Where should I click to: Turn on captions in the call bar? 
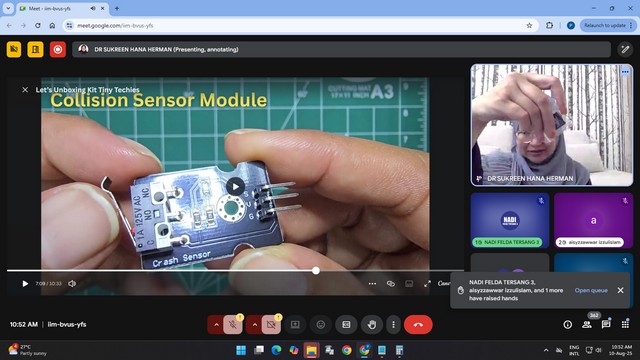click(346, 325)
